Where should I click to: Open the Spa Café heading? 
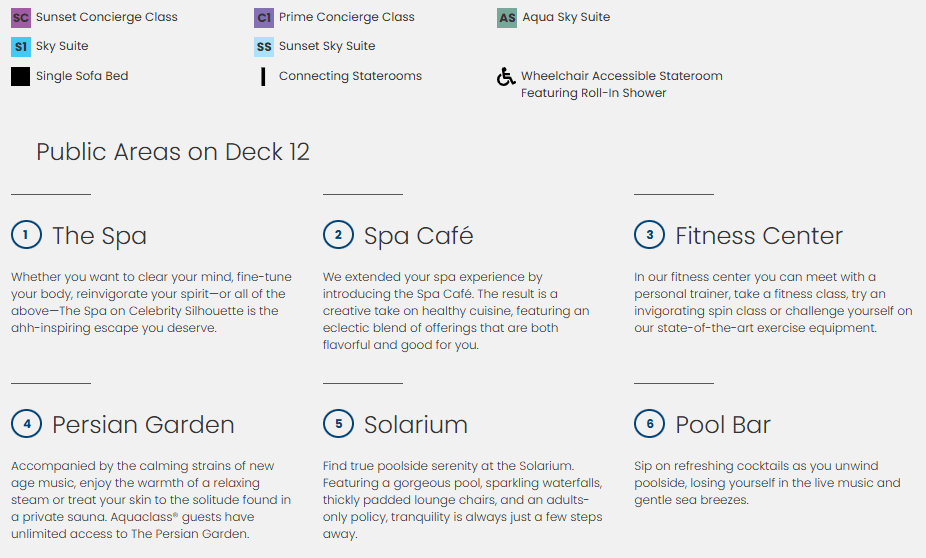[x=418, y=236]
